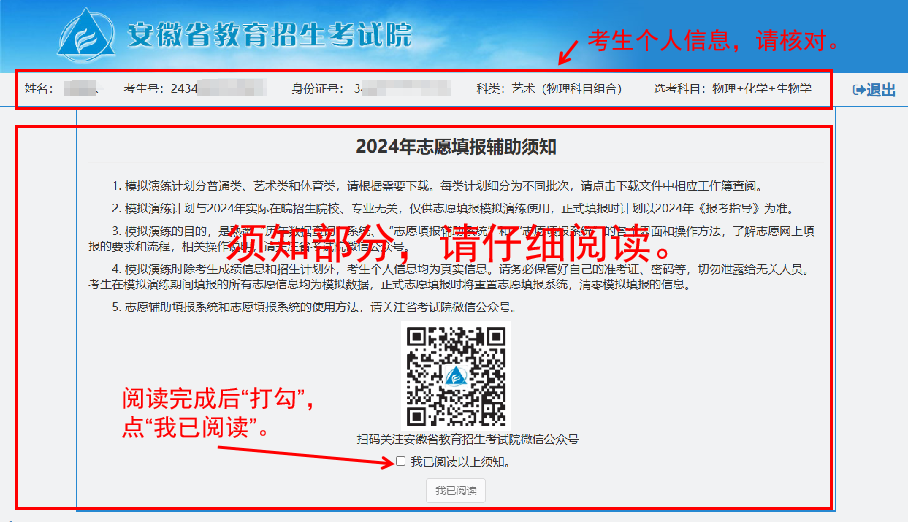908x523 pixels.
Task: Click the triangular logo in the header
Action: [86, 35]
